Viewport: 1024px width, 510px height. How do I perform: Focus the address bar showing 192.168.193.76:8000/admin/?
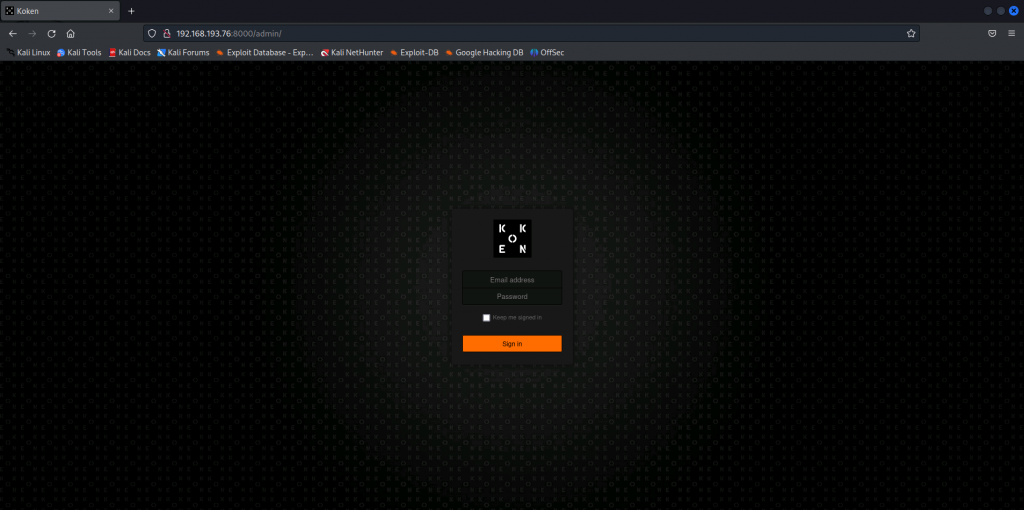coord(531,33)
